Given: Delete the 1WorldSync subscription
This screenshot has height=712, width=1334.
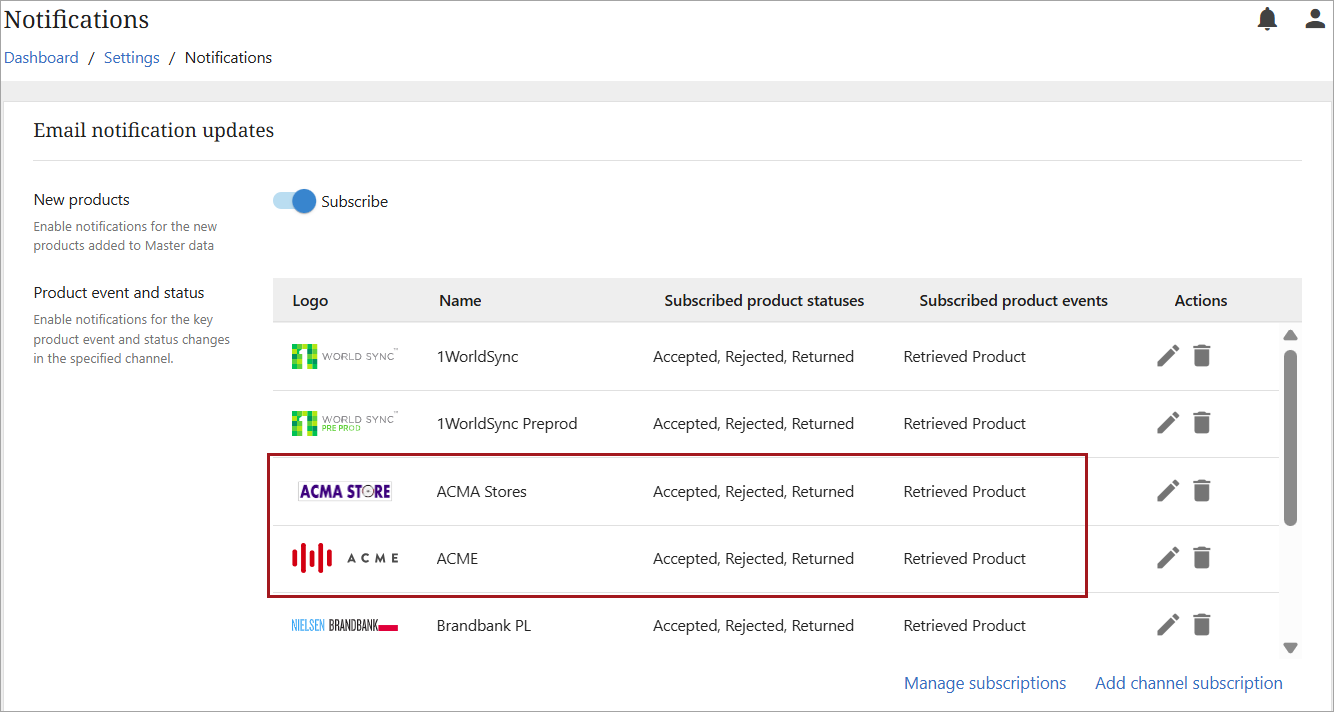Looking at the screenshot, I should click(1202, 356).
